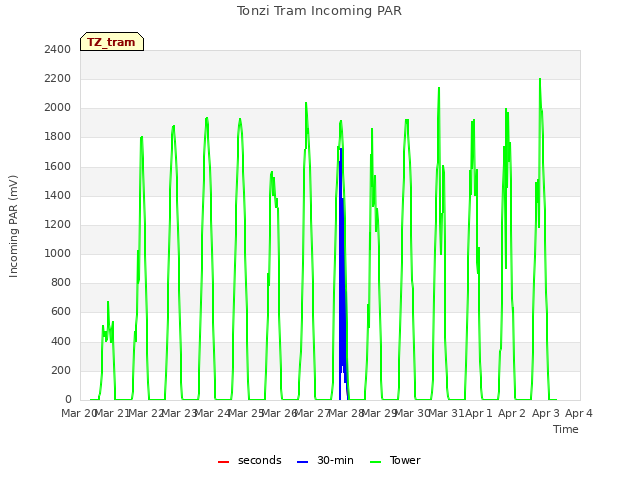
Task: Click the Mar 28 x-axis date label
Action: click(x=346, y=413)
